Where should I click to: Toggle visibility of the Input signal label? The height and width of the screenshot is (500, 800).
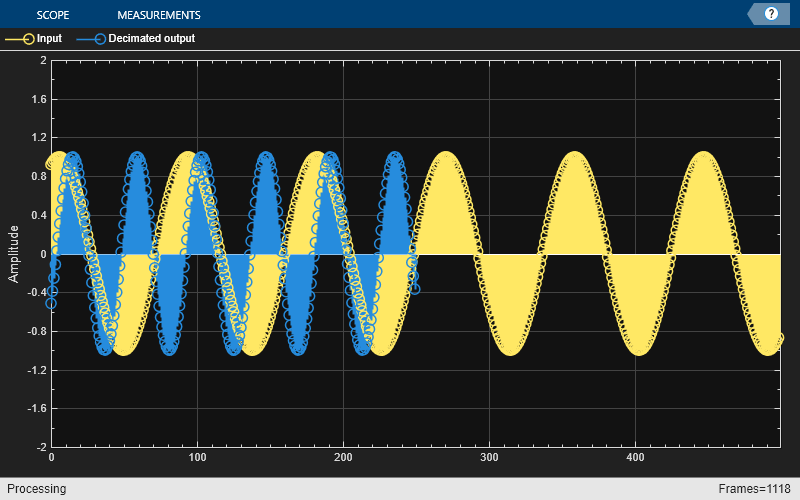(x=49, y=39)
